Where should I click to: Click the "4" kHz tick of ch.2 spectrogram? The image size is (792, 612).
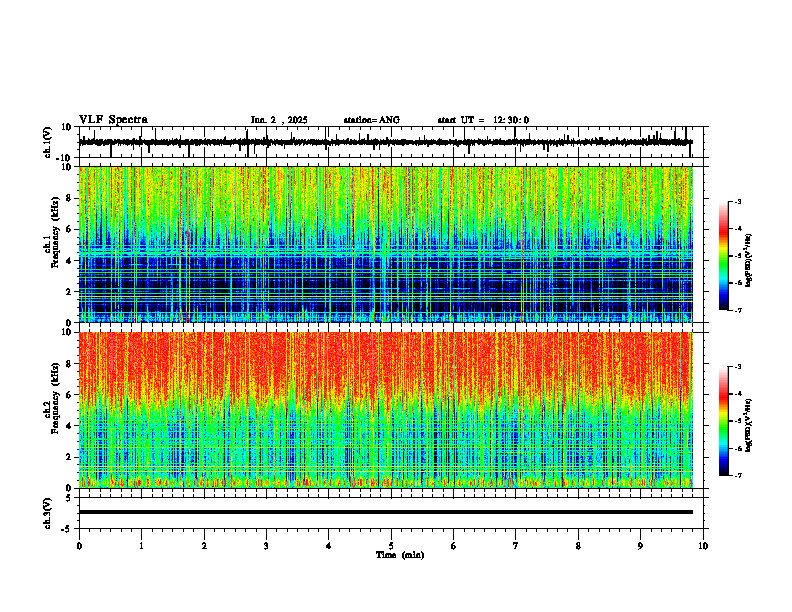[70, 426]
